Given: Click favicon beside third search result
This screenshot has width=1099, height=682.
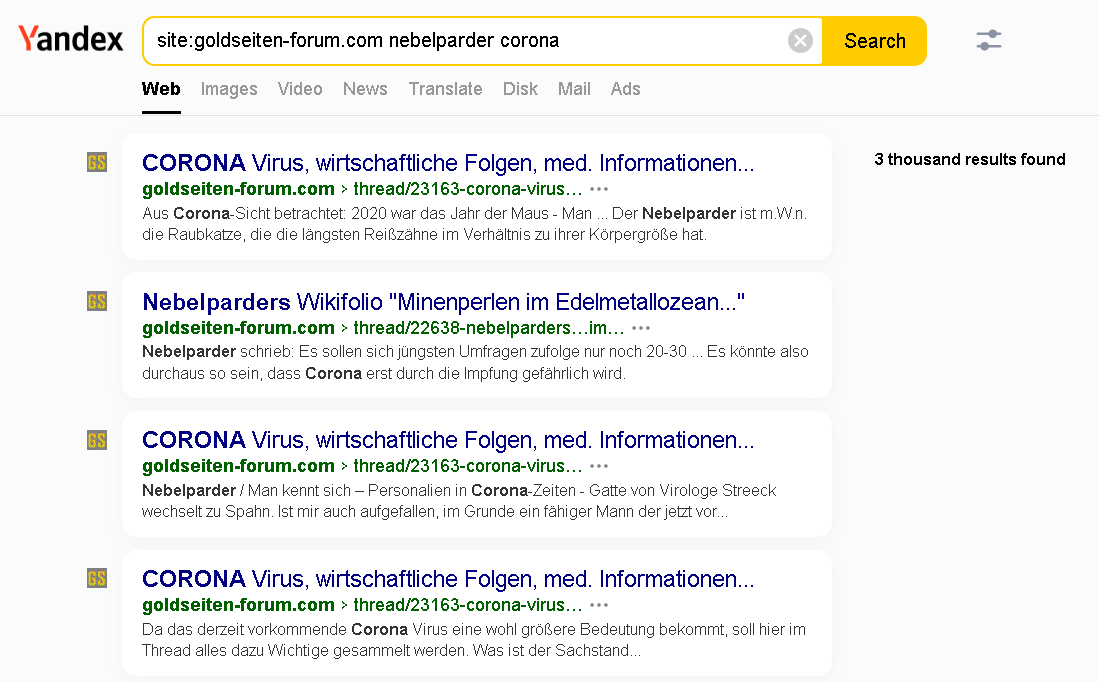Looking at the screenshot, I should [97, 440].
